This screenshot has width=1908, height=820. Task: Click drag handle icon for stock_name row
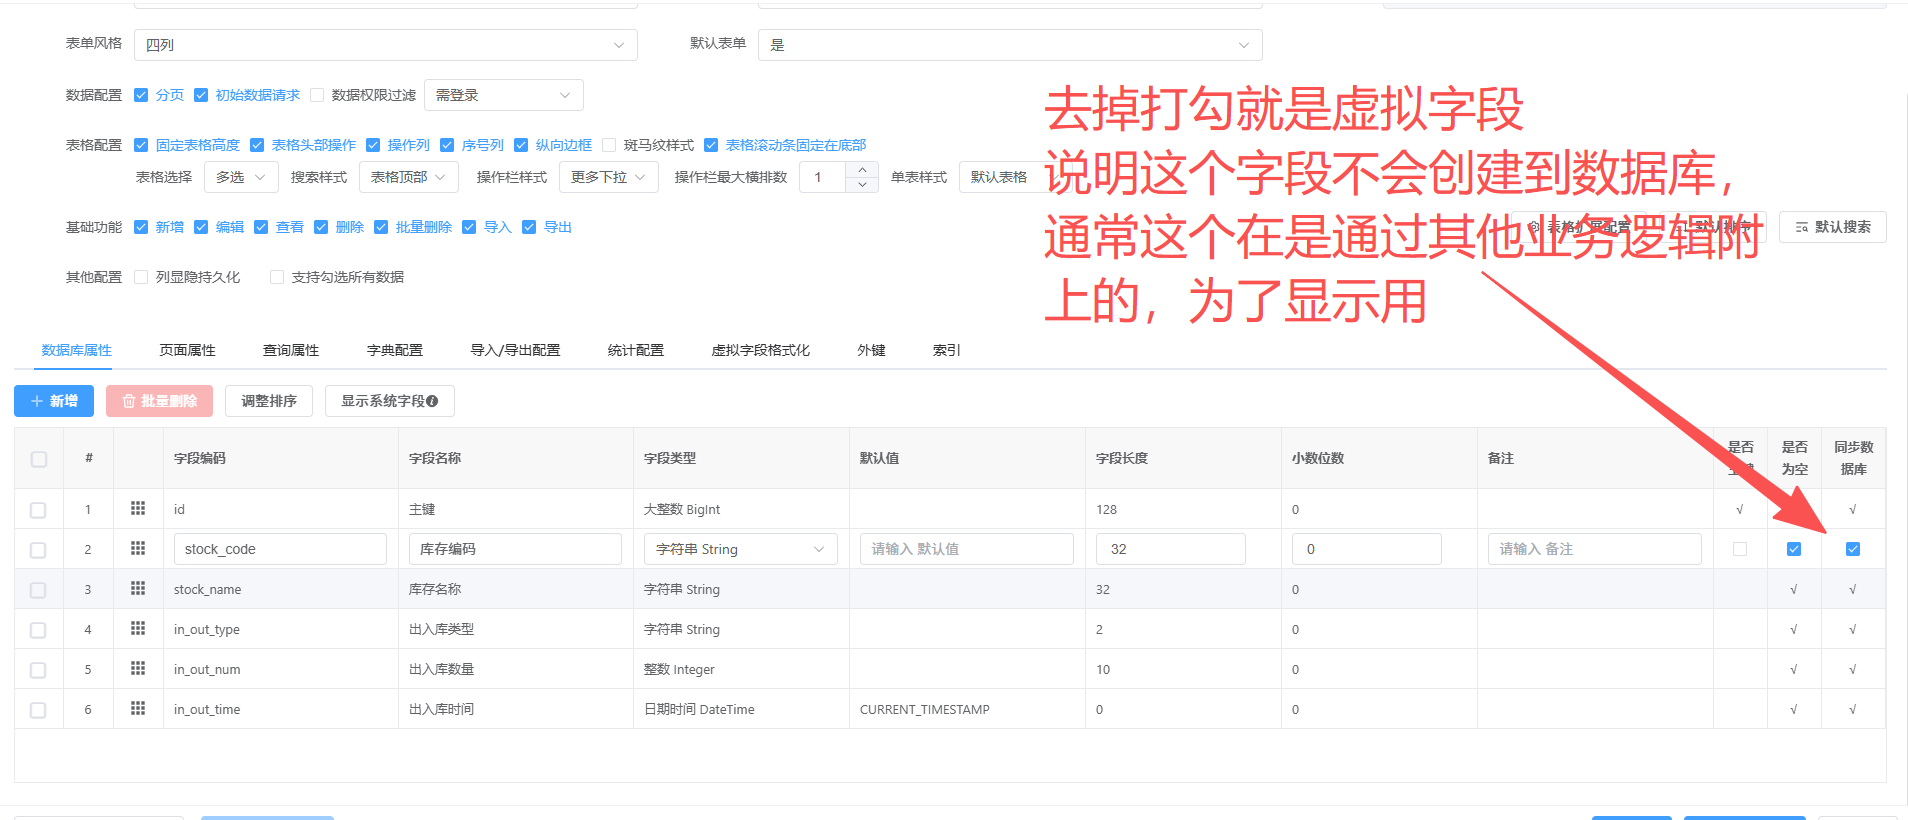point(138,588)
